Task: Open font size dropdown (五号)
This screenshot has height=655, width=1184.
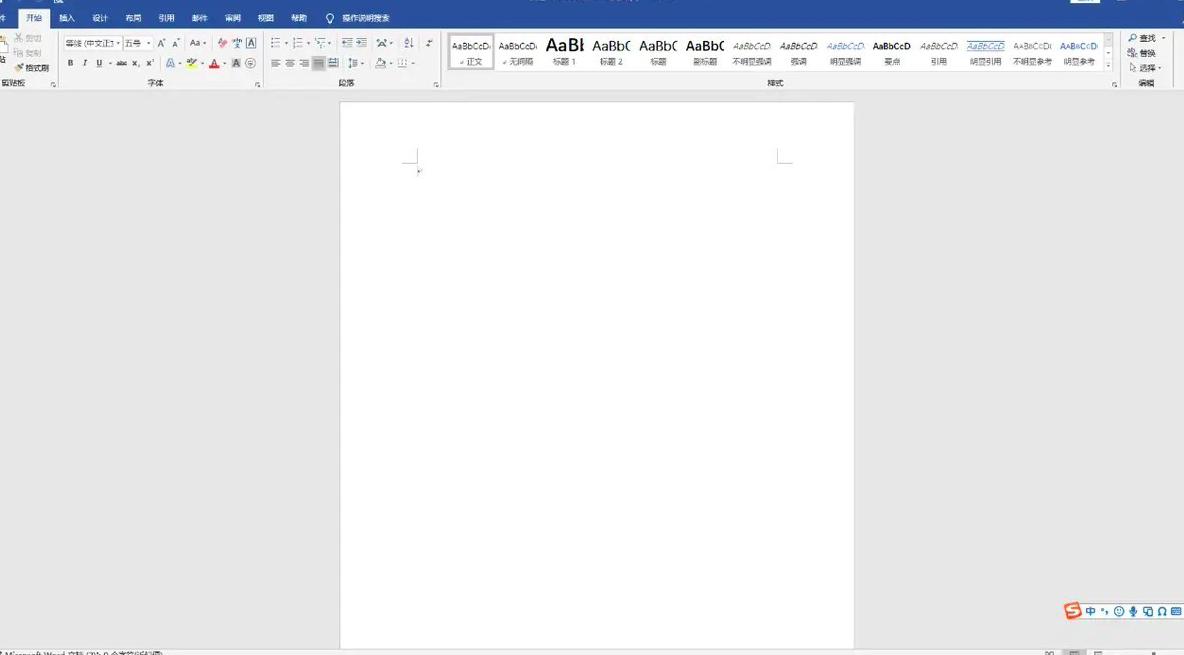Action: (x=149, y=43)
